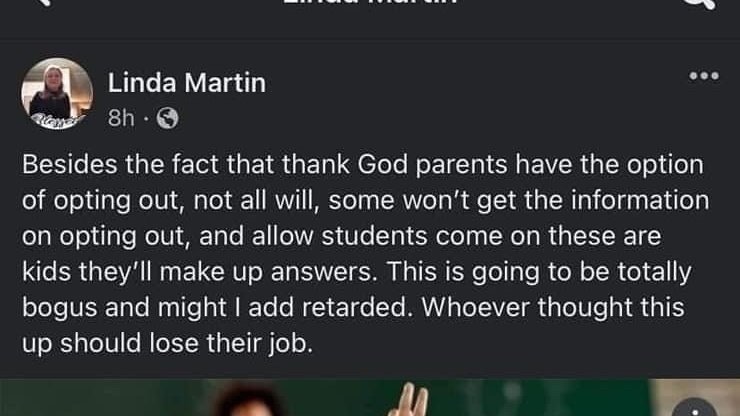
Task: Open Linda Martin's profile from author name
Action: 186,83
